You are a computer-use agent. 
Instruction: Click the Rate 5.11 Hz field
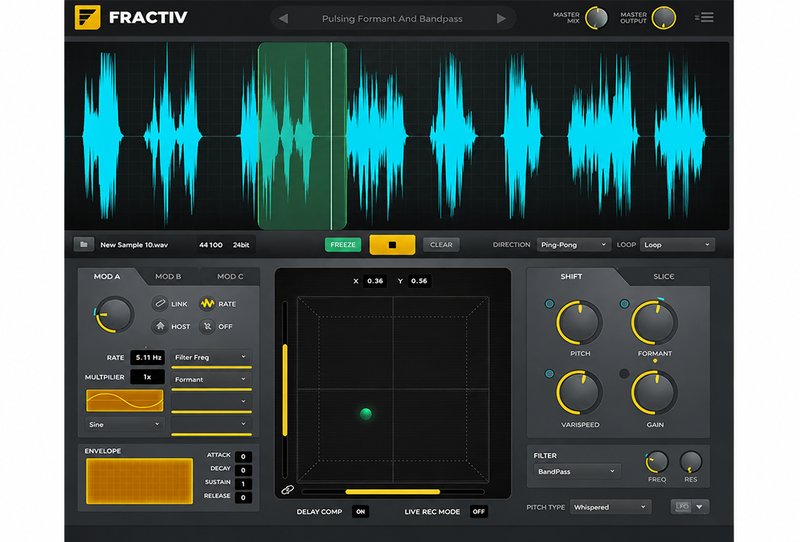pyautogui.click(x=147, y=357)
